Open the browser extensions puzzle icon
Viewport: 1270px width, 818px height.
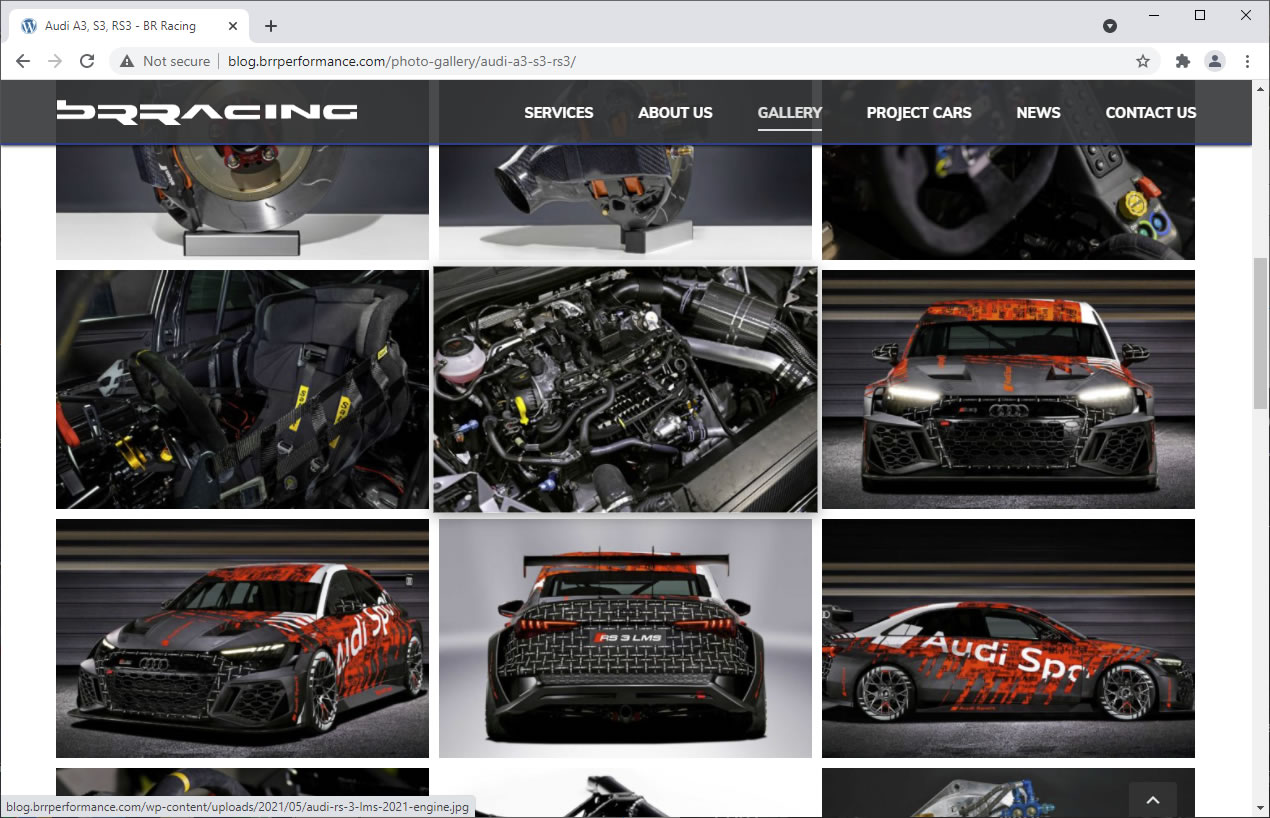[x=1183, y=61]
